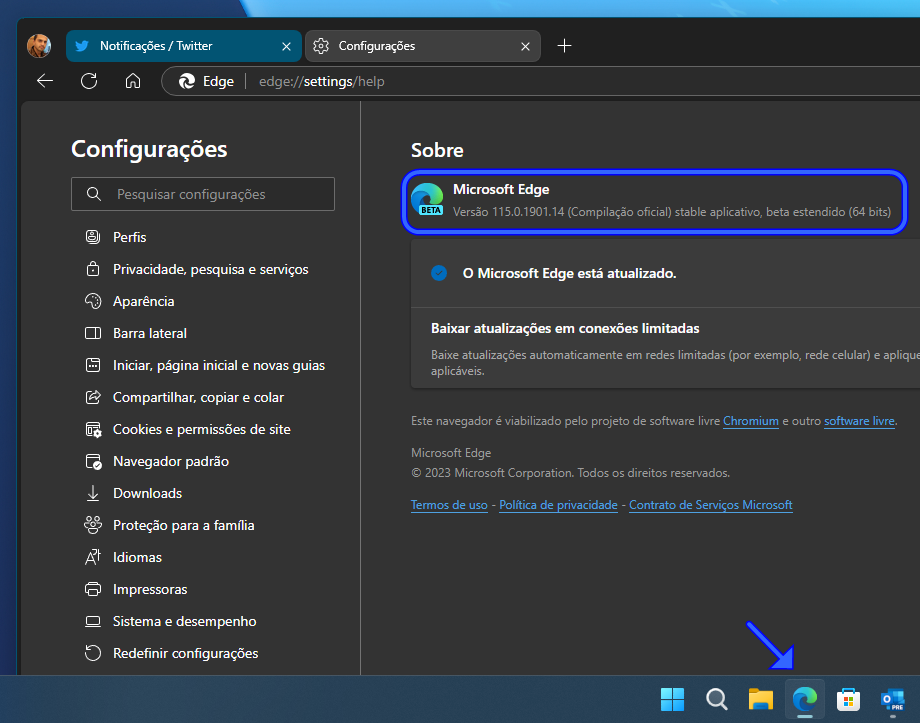Image resolution: width=920 pixels, height=723 pixels.
Task: Click the window icon beside Iniciar, página inicial
Action: click(93, 365)
